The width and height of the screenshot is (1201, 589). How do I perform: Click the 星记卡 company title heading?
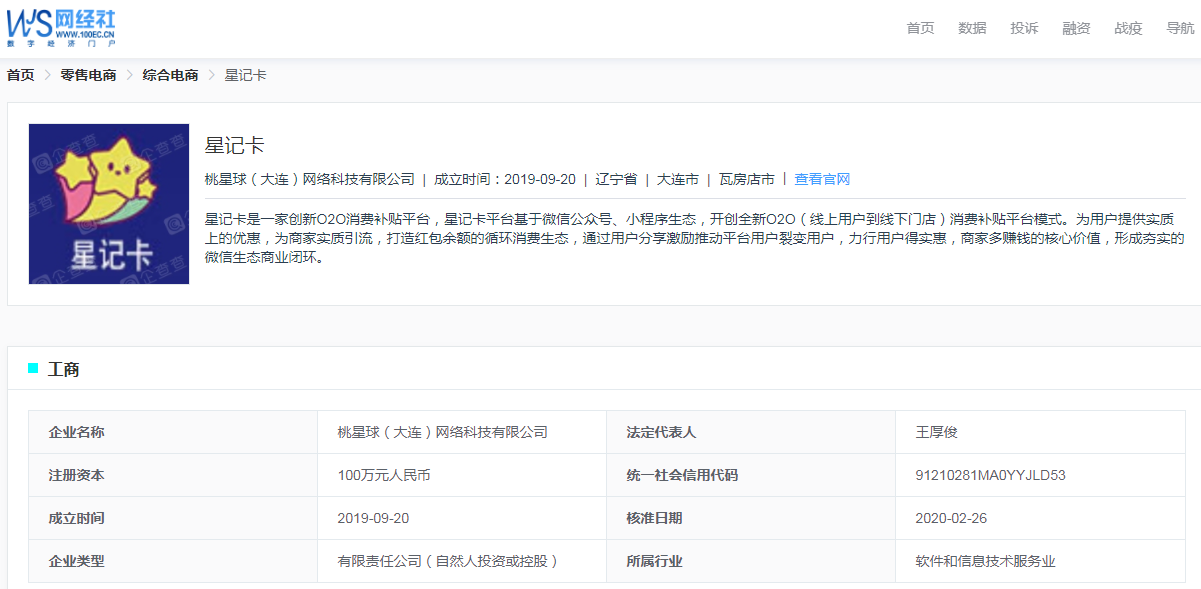point(234,146)
